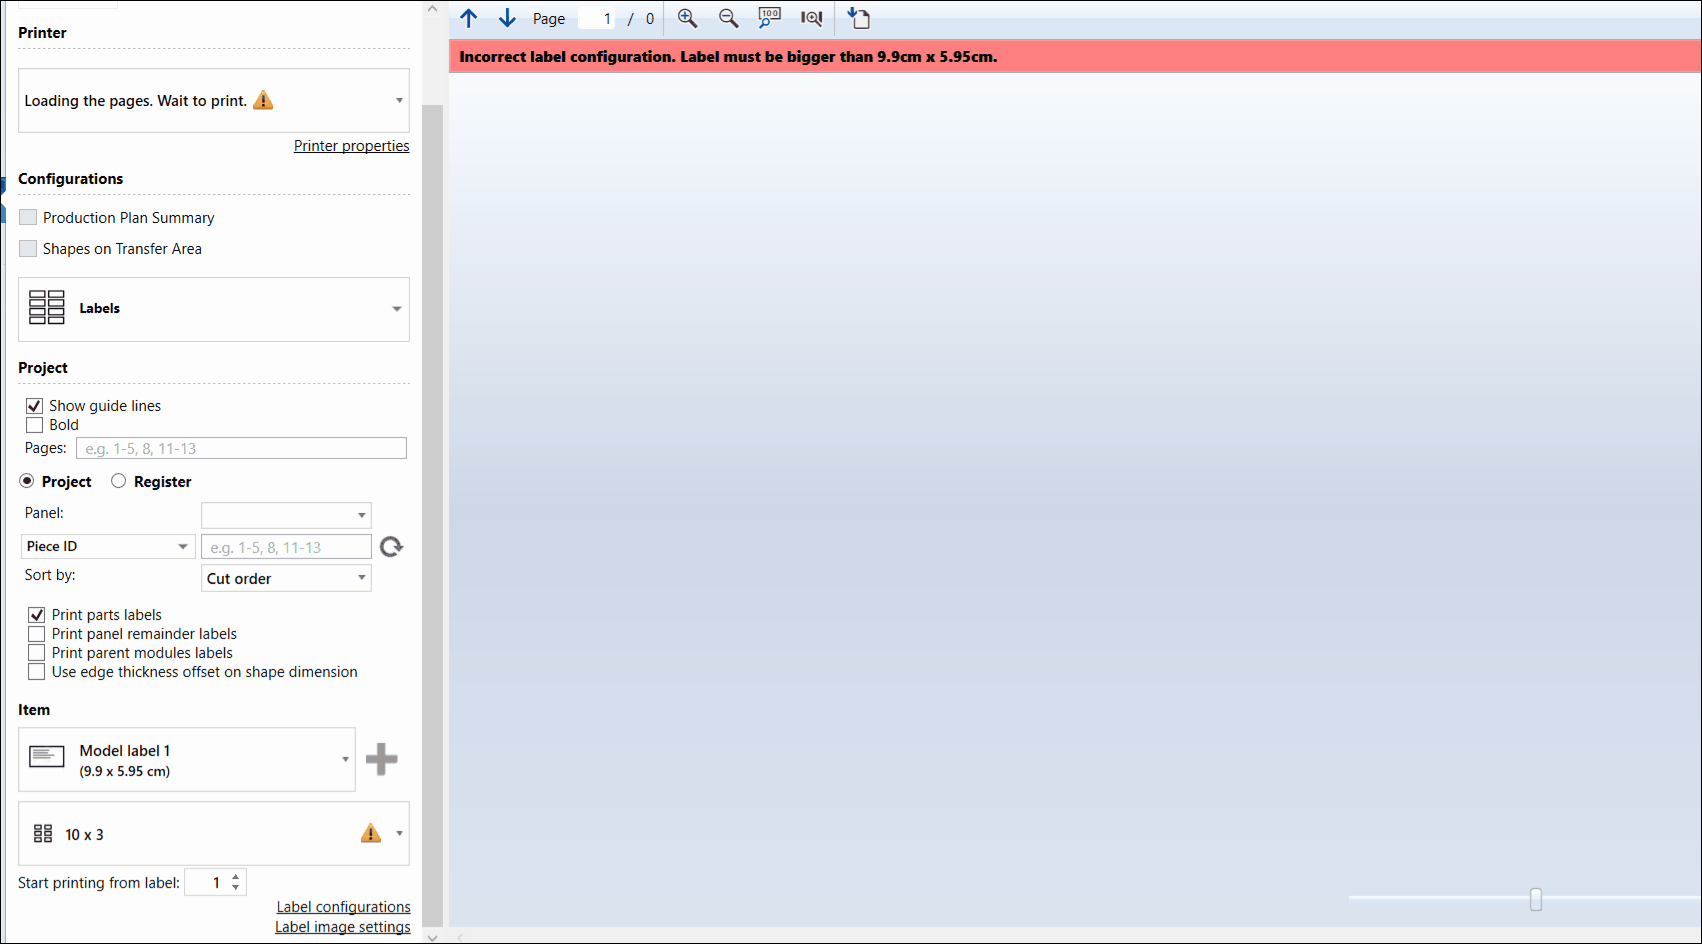Open Label image settings link
This screenshot has width=1702, height=944.
343,927
